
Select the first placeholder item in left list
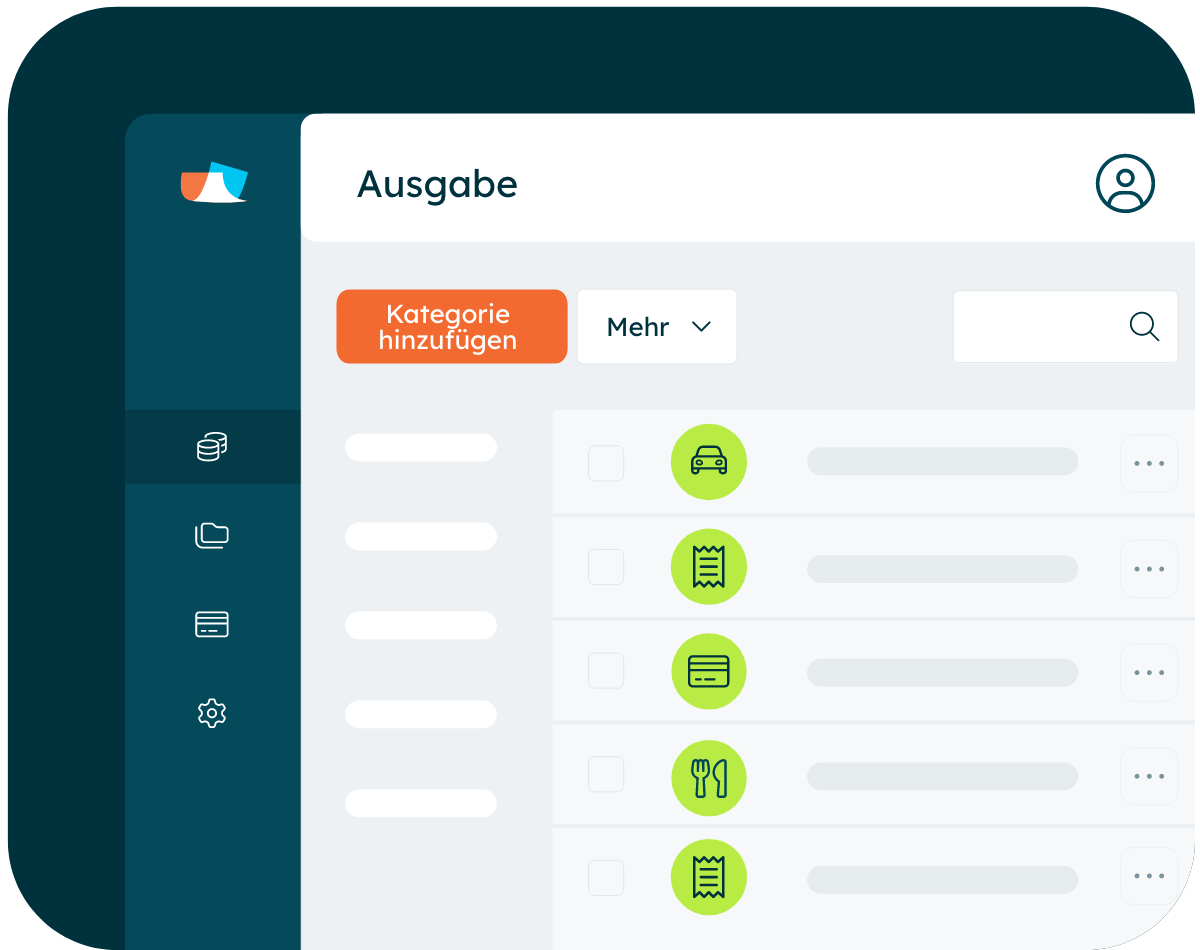tap(421, 448)
